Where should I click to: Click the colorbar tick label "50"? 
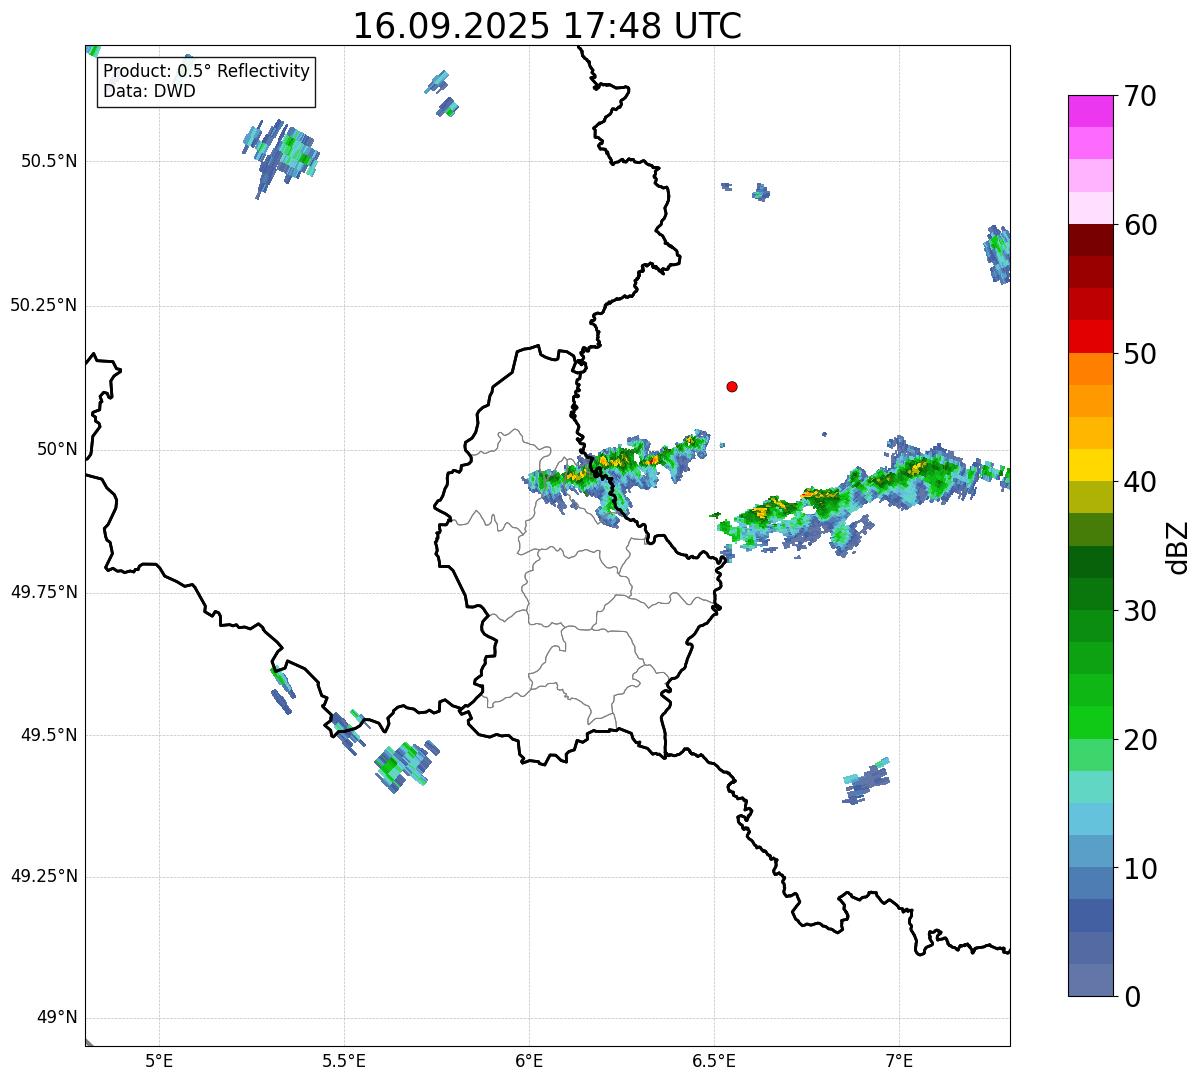click(x=1140, y=354)
